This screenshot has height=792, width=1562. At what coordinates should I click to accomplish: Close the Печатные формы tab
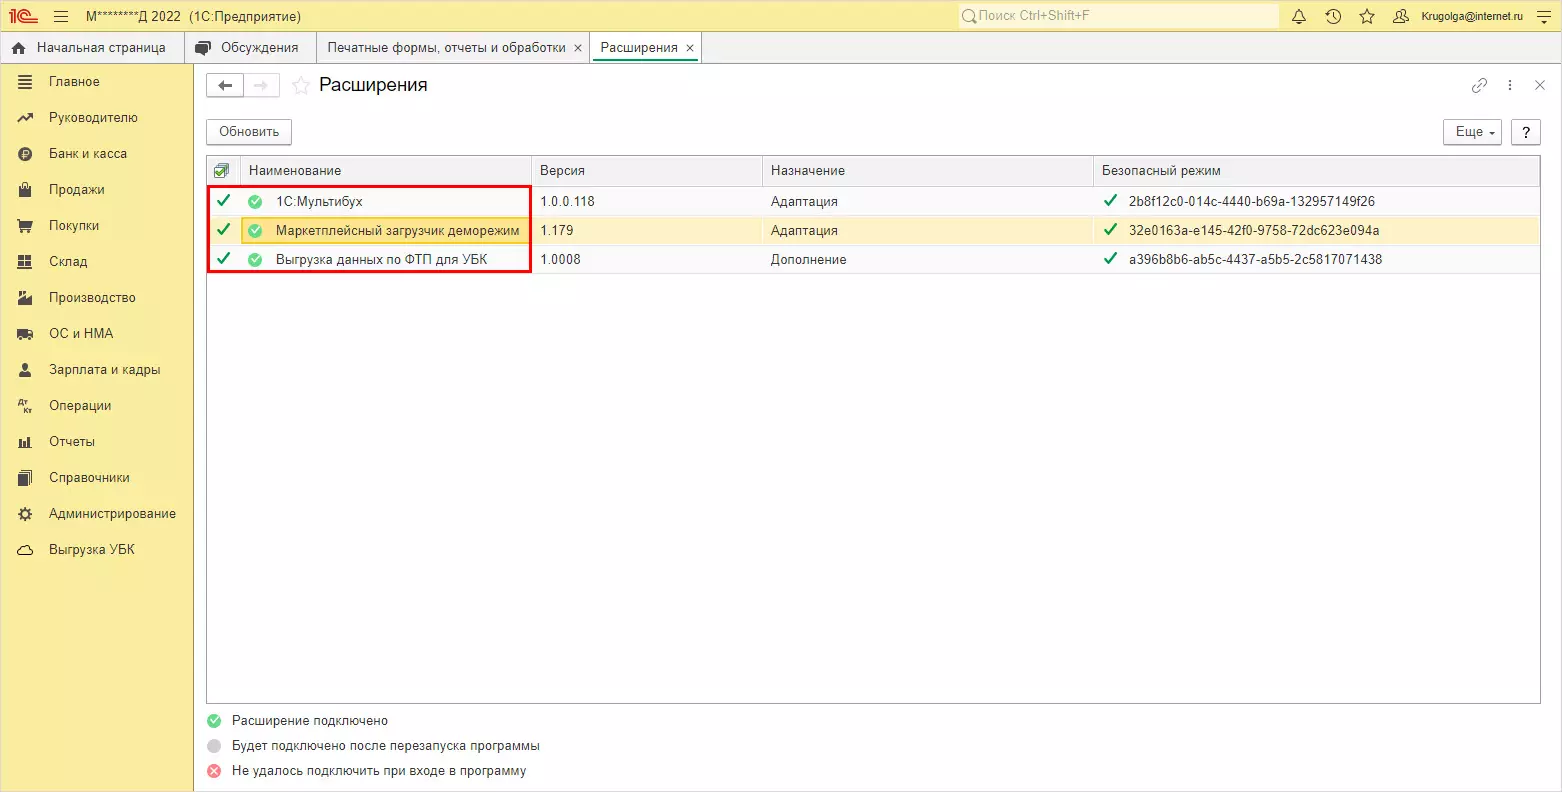pos(578,48)
